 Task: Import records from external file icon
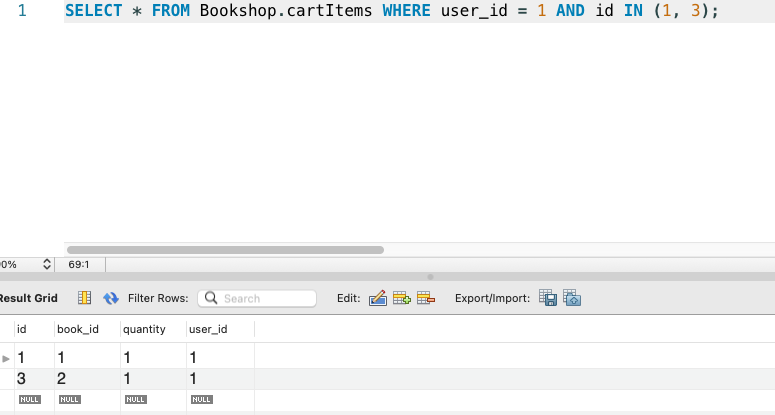(572, 298)
